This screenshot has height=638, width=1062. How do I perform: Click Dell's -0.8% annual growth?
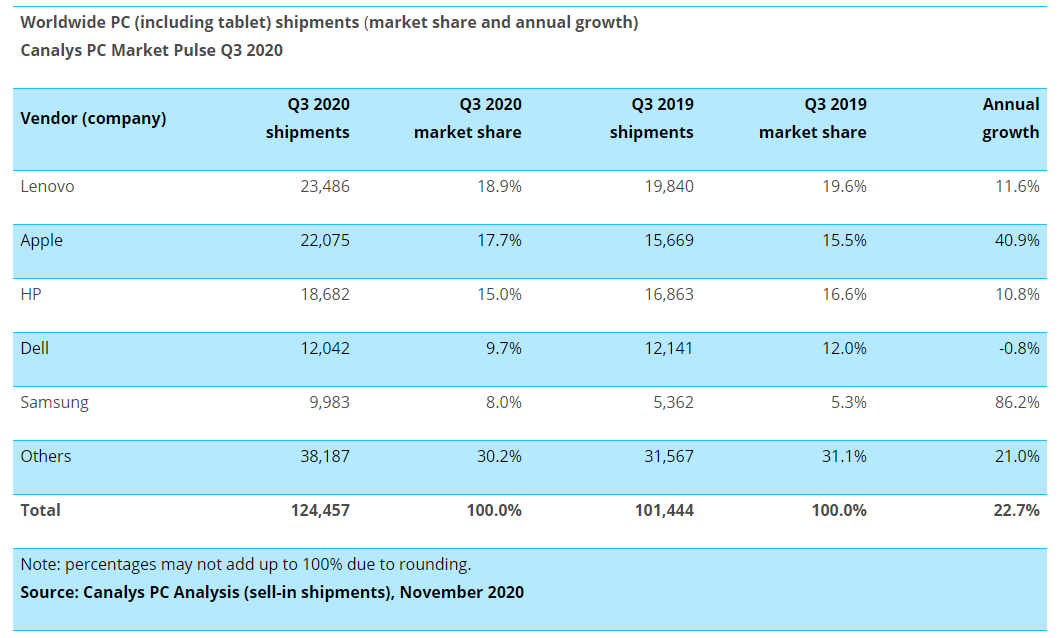pyautogui.click(x=1019, y=348)
